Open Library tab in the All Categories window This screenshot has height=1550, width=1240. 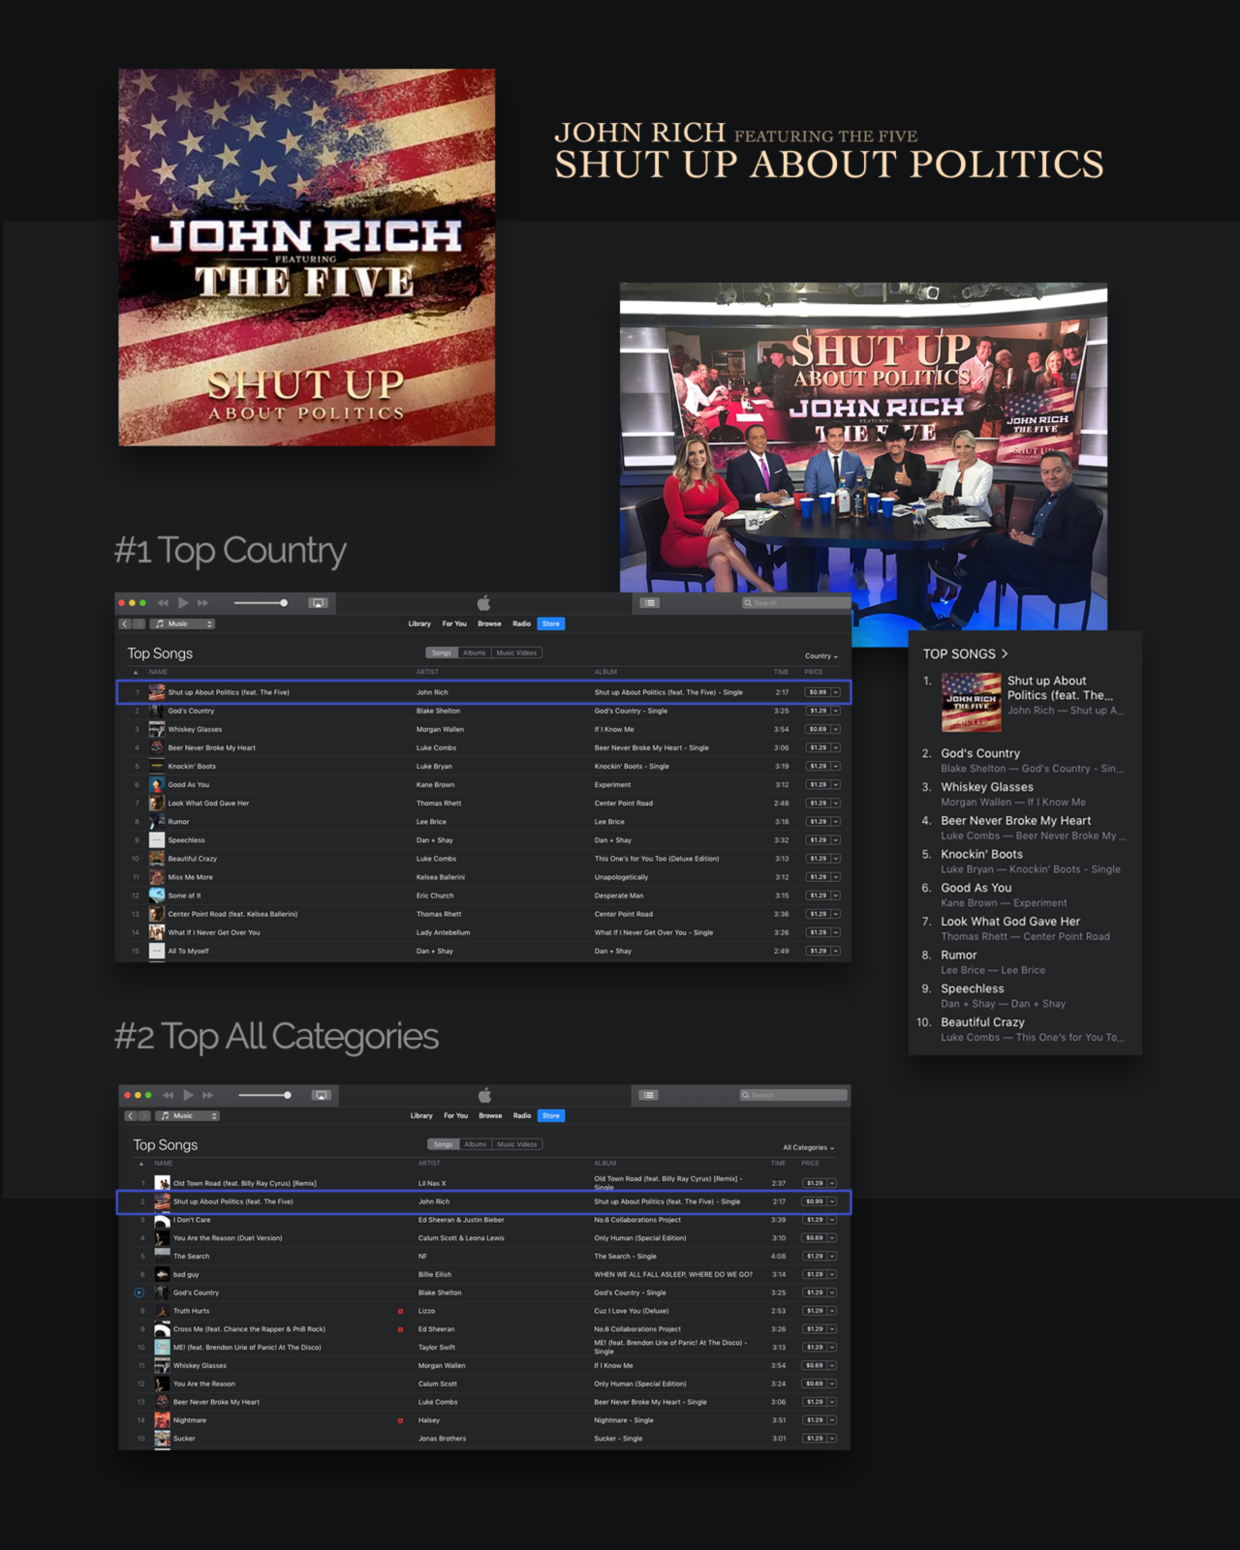[x=422, y=1116]
